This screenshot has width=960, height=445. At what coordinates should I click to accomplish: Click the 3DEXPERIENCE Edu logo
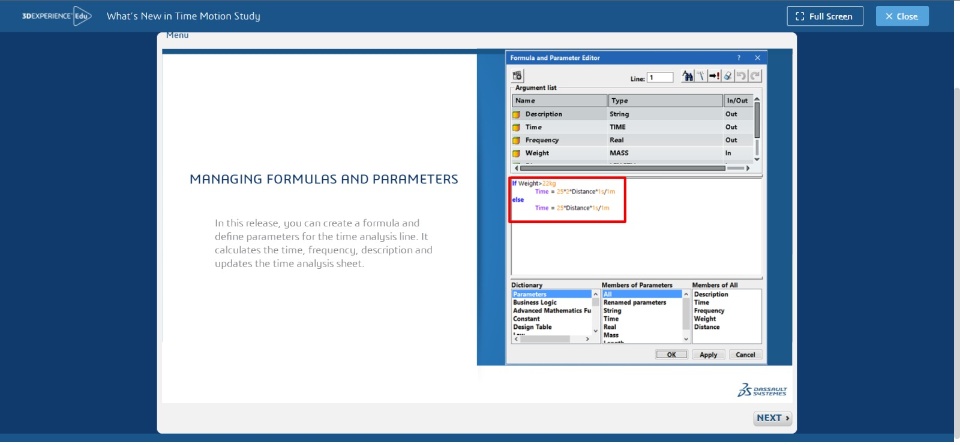click(56, 17)
